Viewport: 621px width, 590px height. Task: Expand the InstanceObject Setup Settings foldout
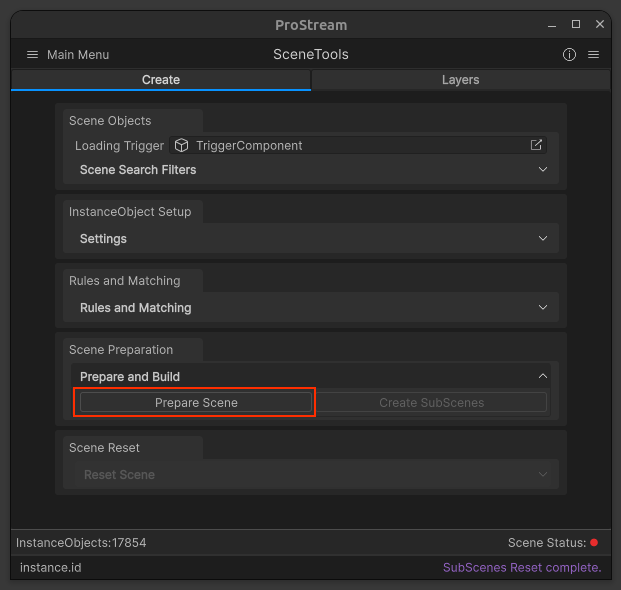pyautogui.click(x=310, y=239)
